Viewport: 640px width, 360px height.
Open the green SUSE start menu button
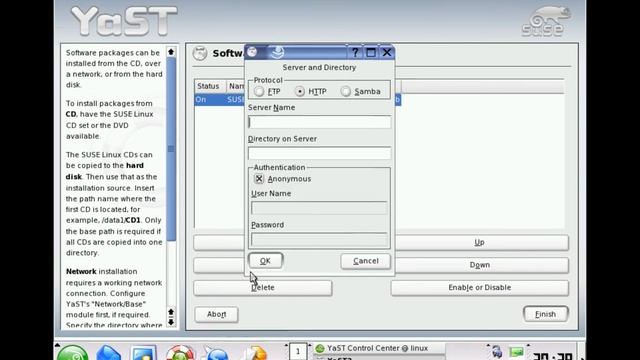pos(72,353)
